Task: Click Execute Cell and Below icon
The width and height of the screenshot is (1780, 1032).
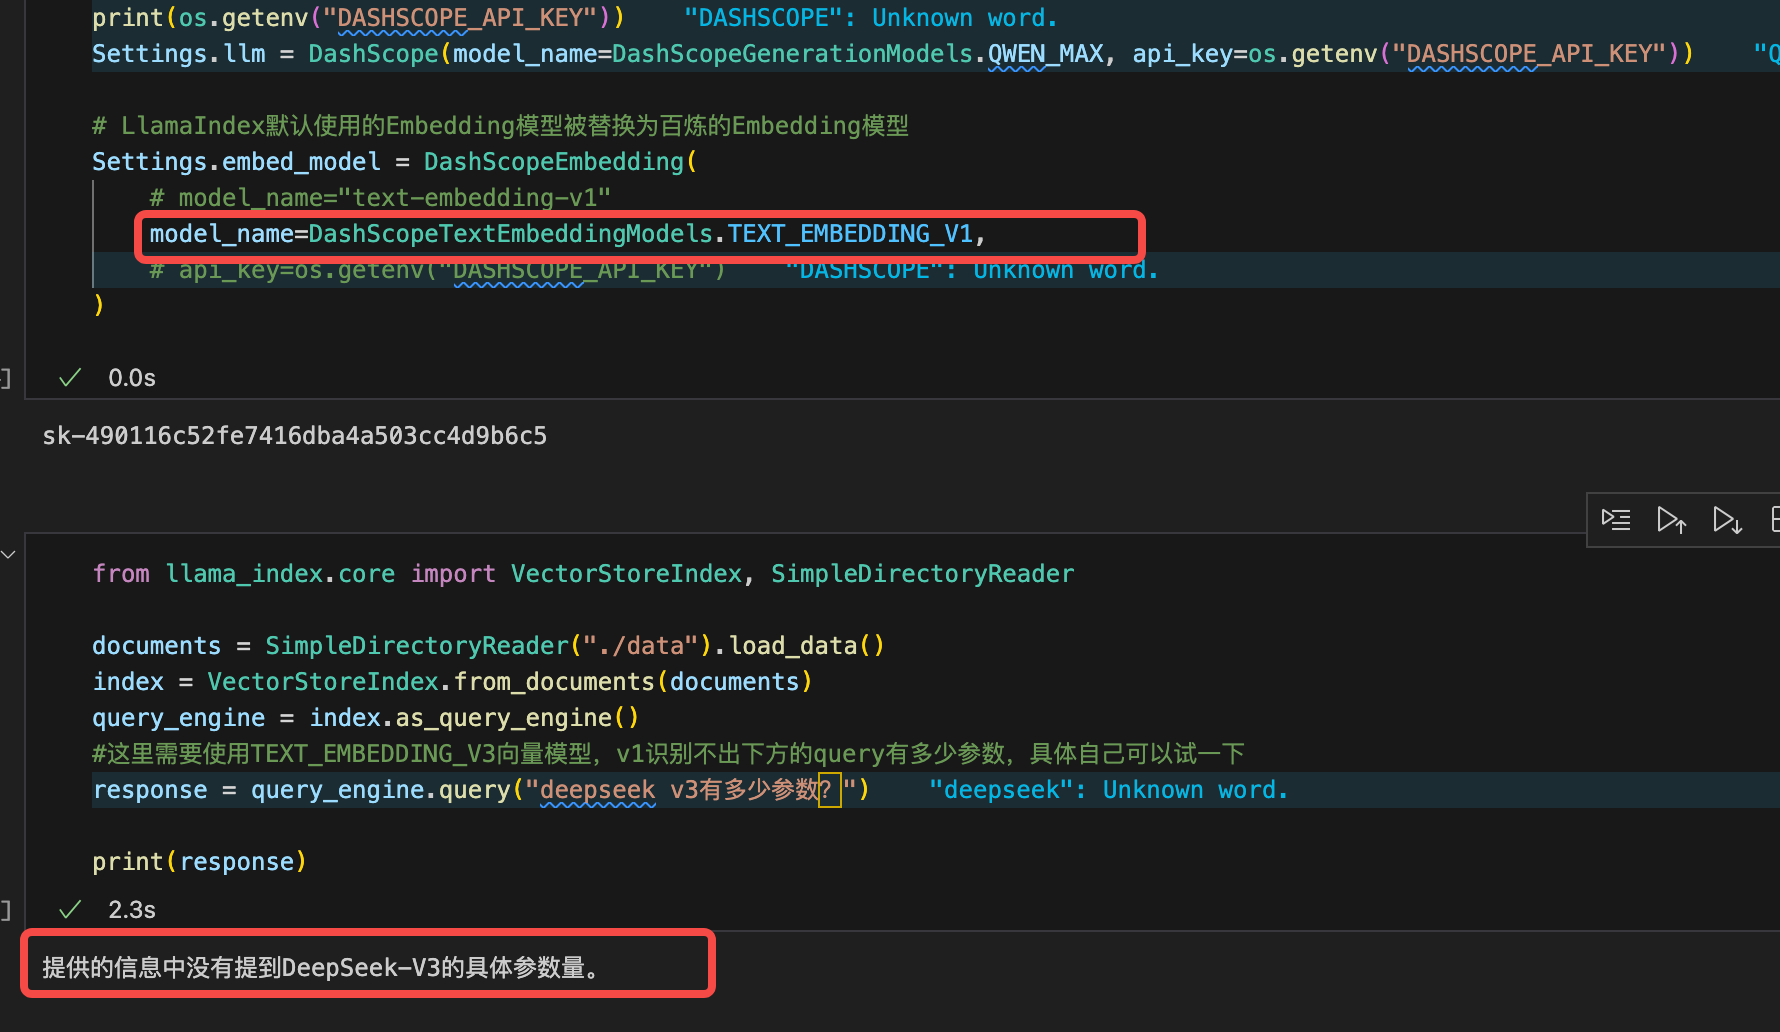Action: tap(1727, 520)
